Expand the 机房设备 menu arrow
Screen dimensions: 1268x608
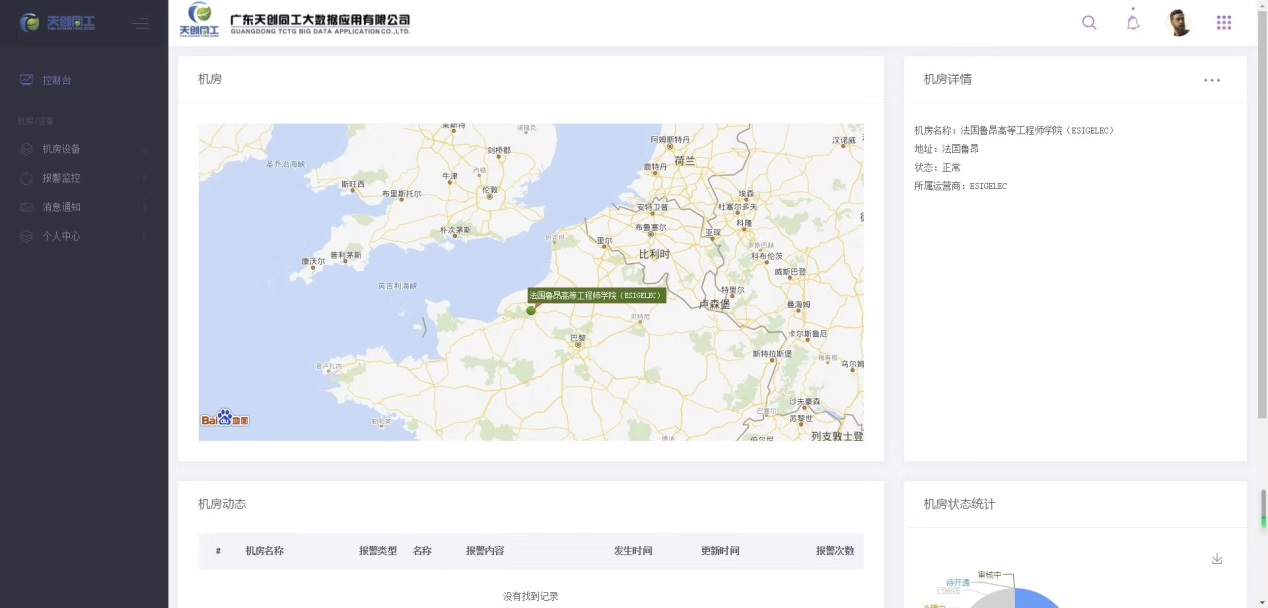click(146, 149)
